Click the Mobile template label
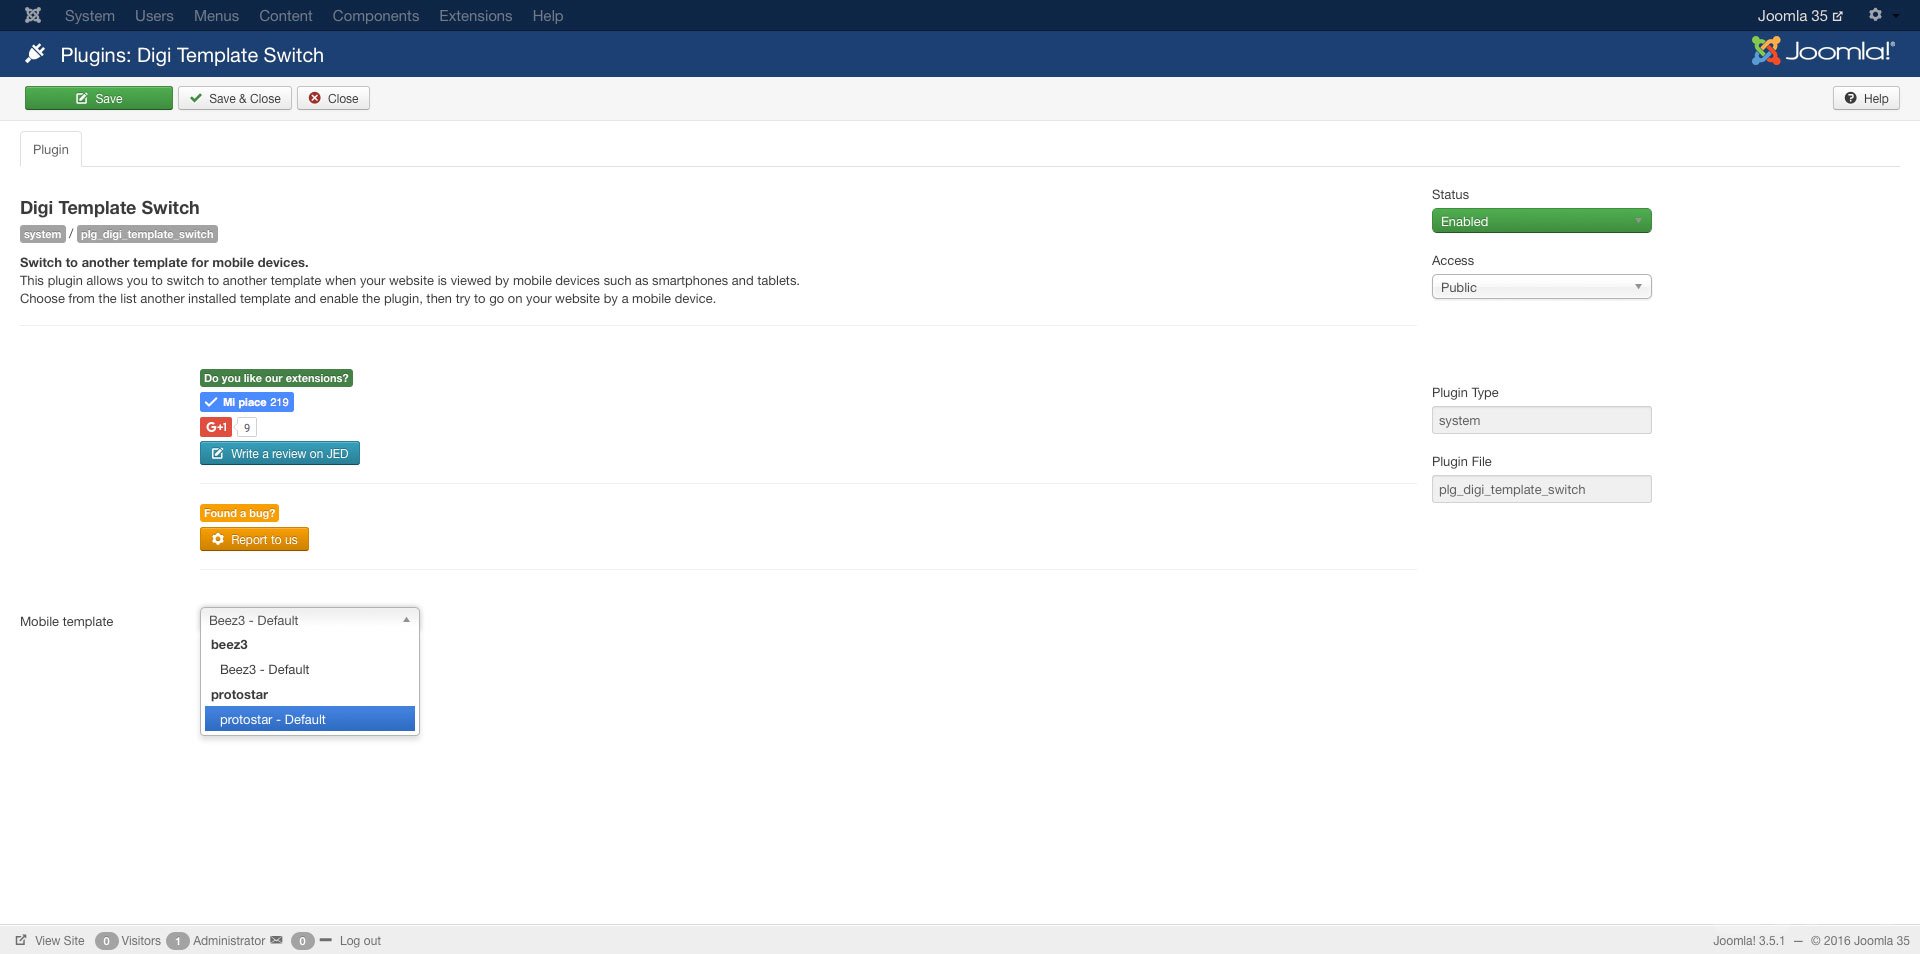The width and height of the screenshot is (1920, 954). 67,622
